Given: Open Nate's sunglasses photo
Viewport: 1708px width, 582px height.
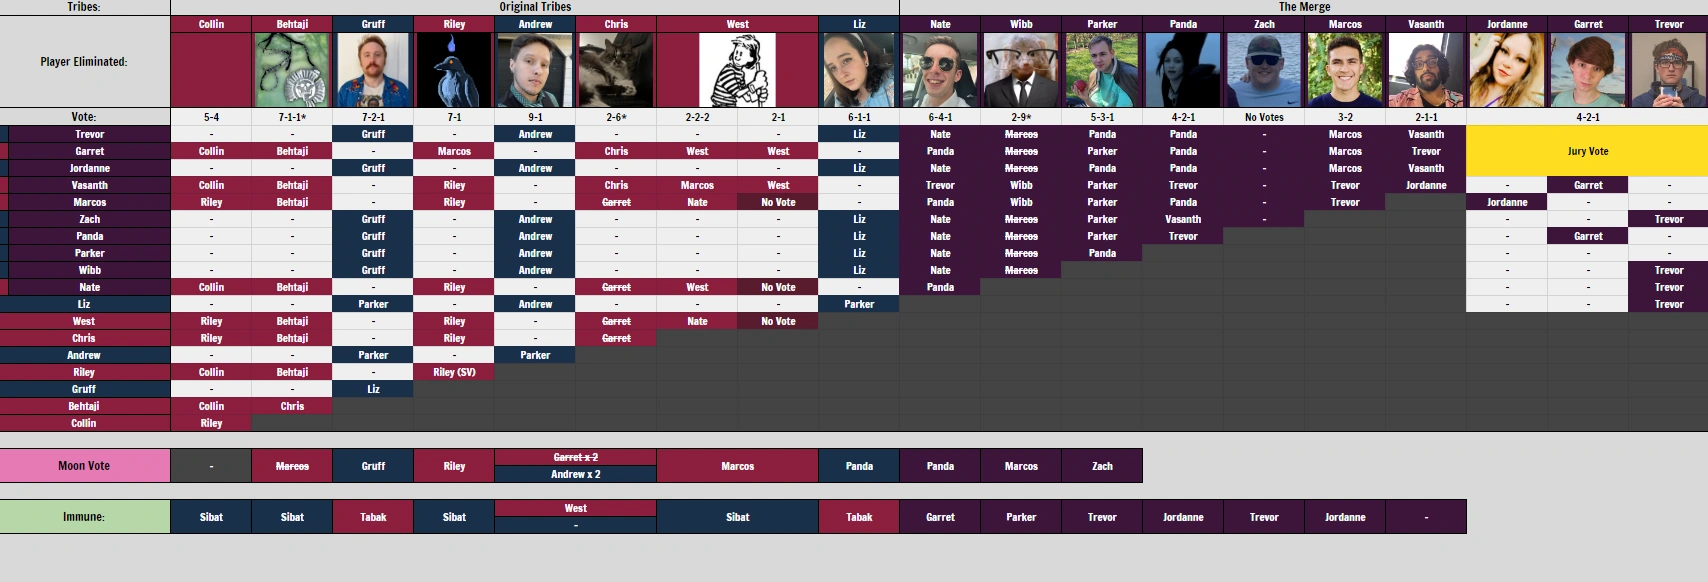Looking at the screenshot, I should [940, 70].
